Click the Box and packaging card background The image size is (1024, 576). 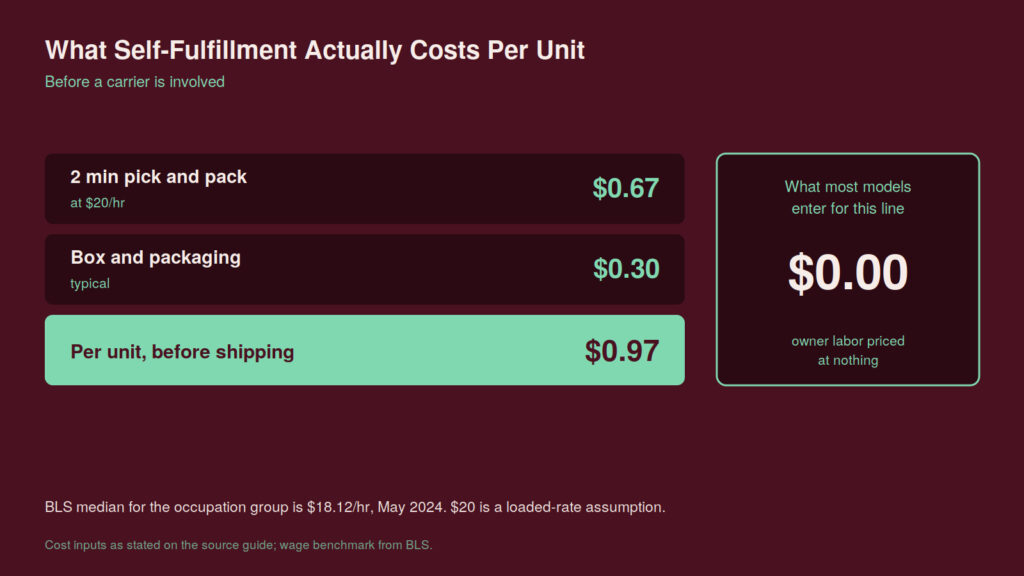418,269
